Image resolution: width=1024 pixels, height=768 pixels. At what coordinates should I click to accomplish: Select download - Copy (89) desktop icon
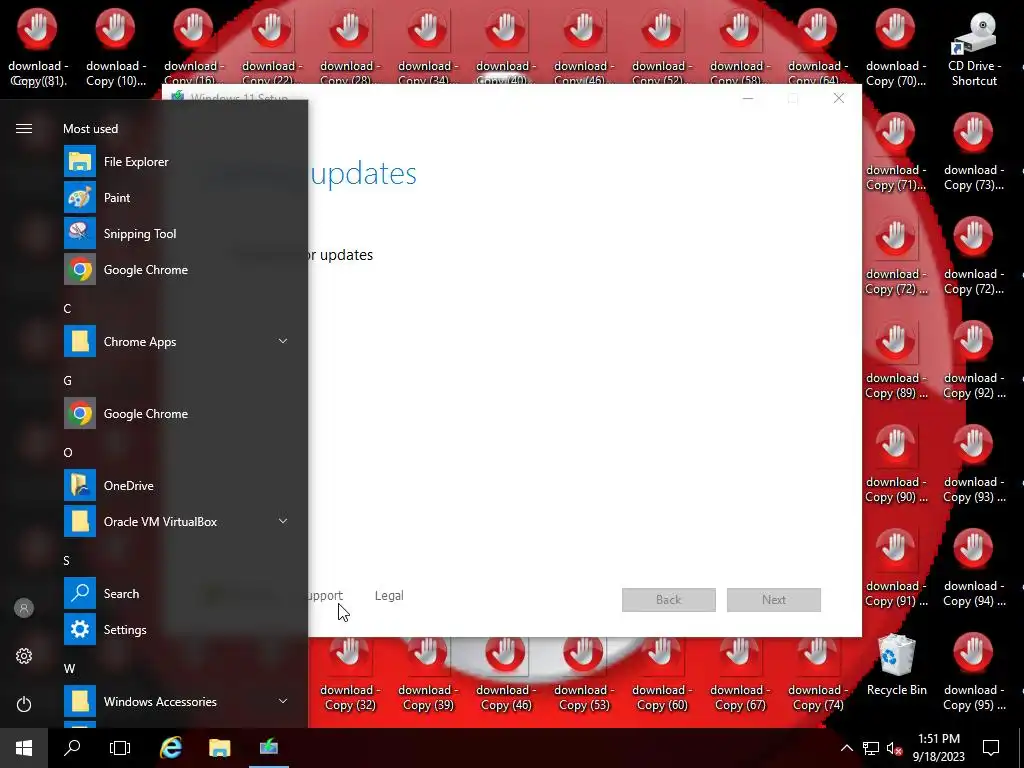pos(895,360)
